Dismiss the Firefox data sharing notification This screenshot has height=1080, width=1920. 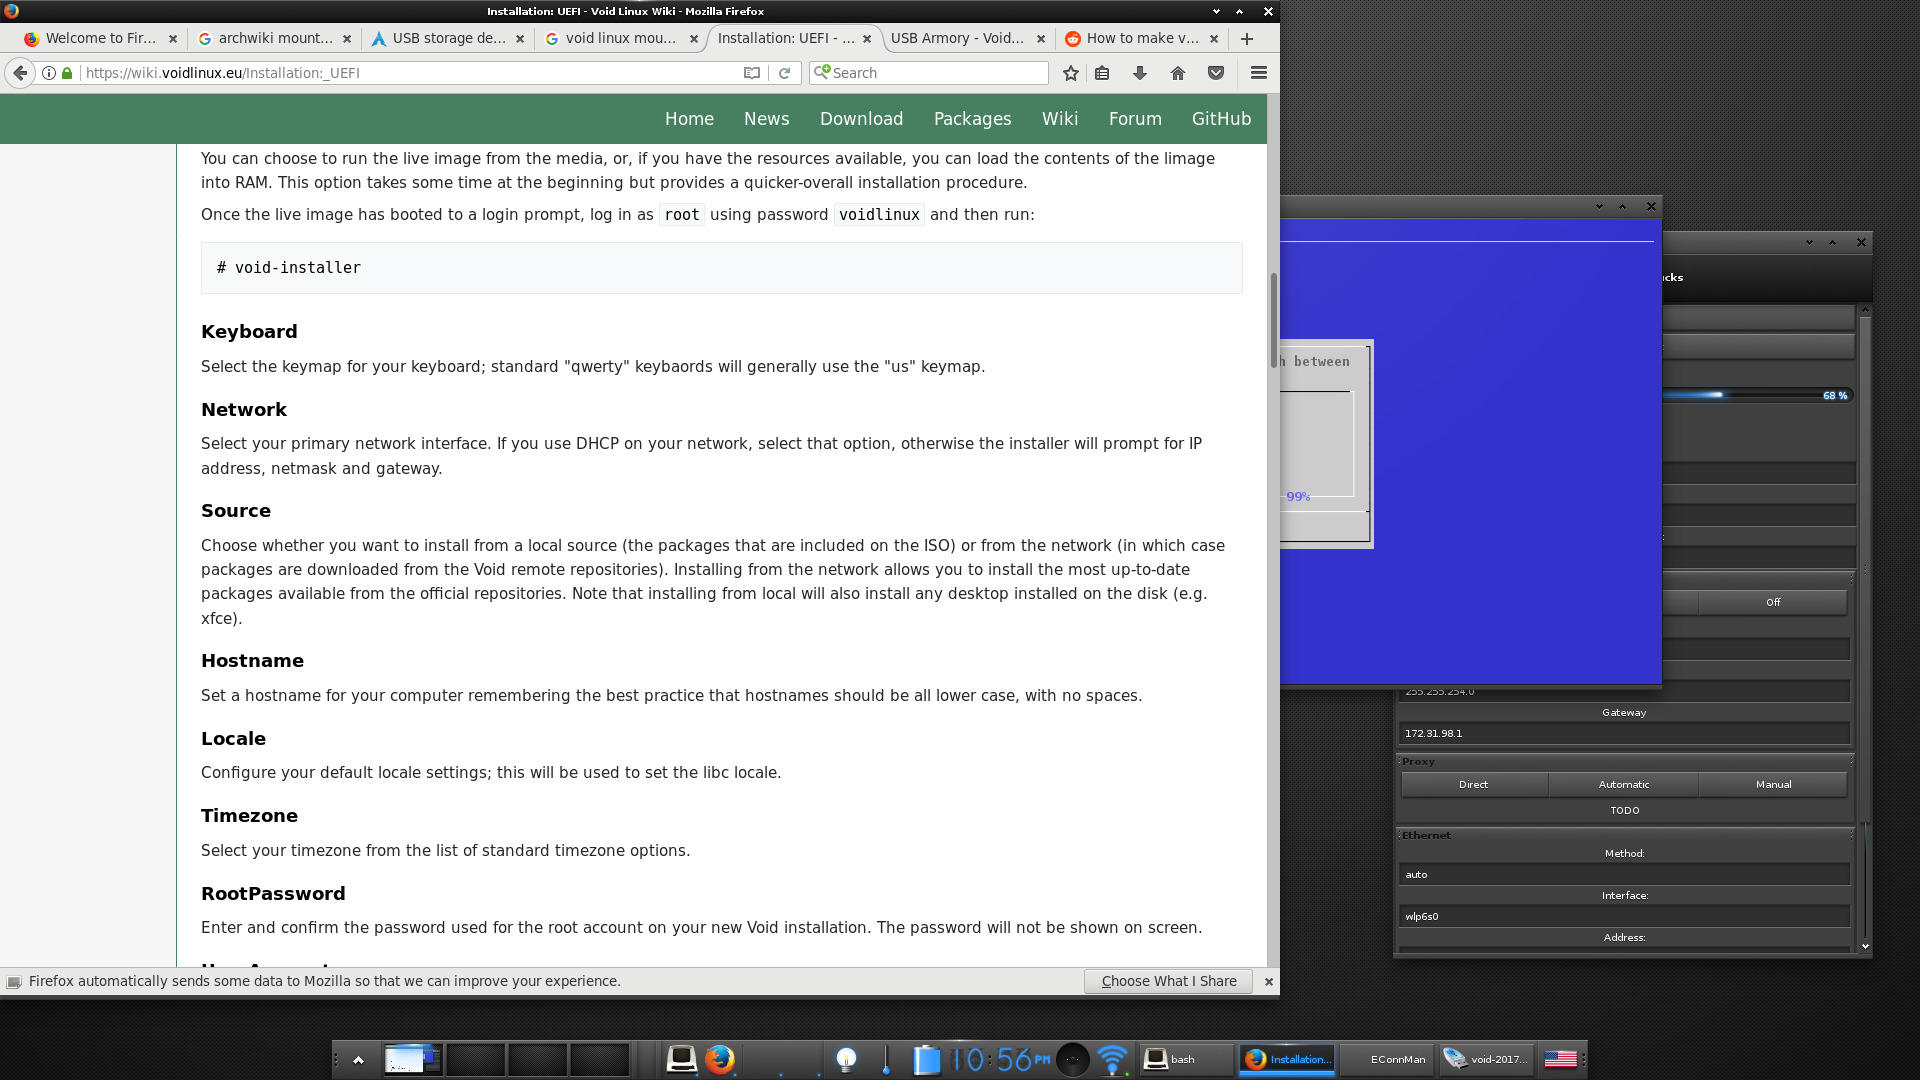coord(1269,982)
